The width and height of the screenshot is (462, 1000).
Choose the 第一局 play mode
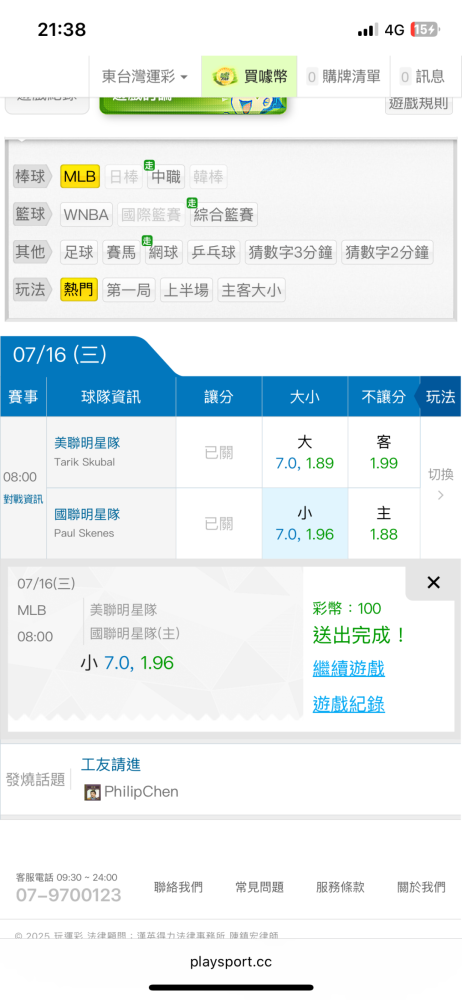[128, 290]
